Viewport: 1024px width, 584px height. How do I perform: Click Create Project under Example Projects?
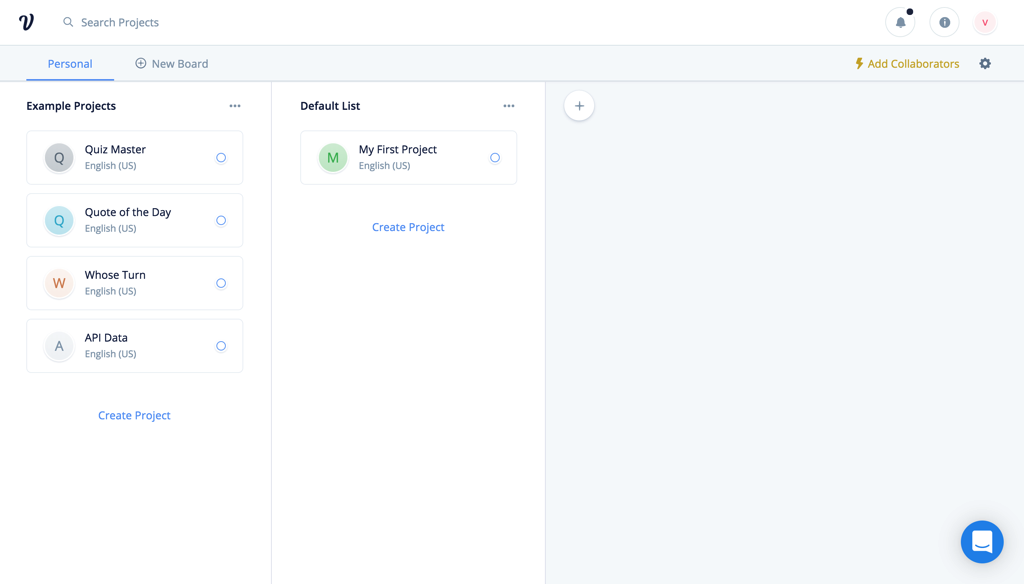(134, 415)
